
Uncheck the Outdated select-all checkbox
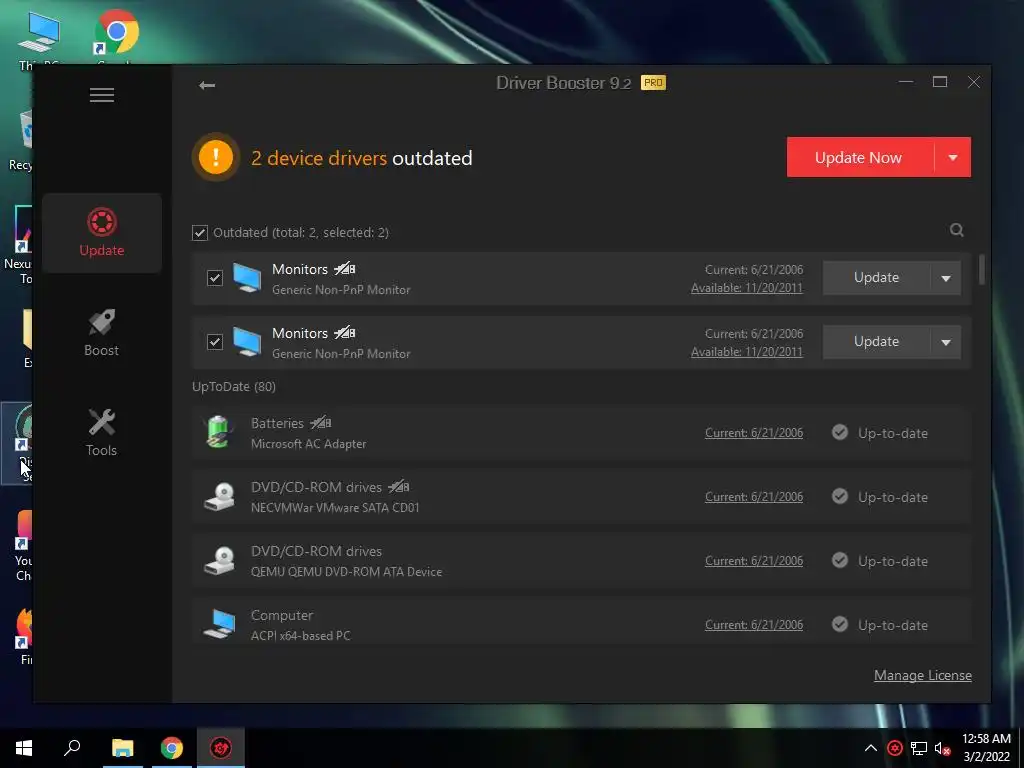[x=200, y=233]
